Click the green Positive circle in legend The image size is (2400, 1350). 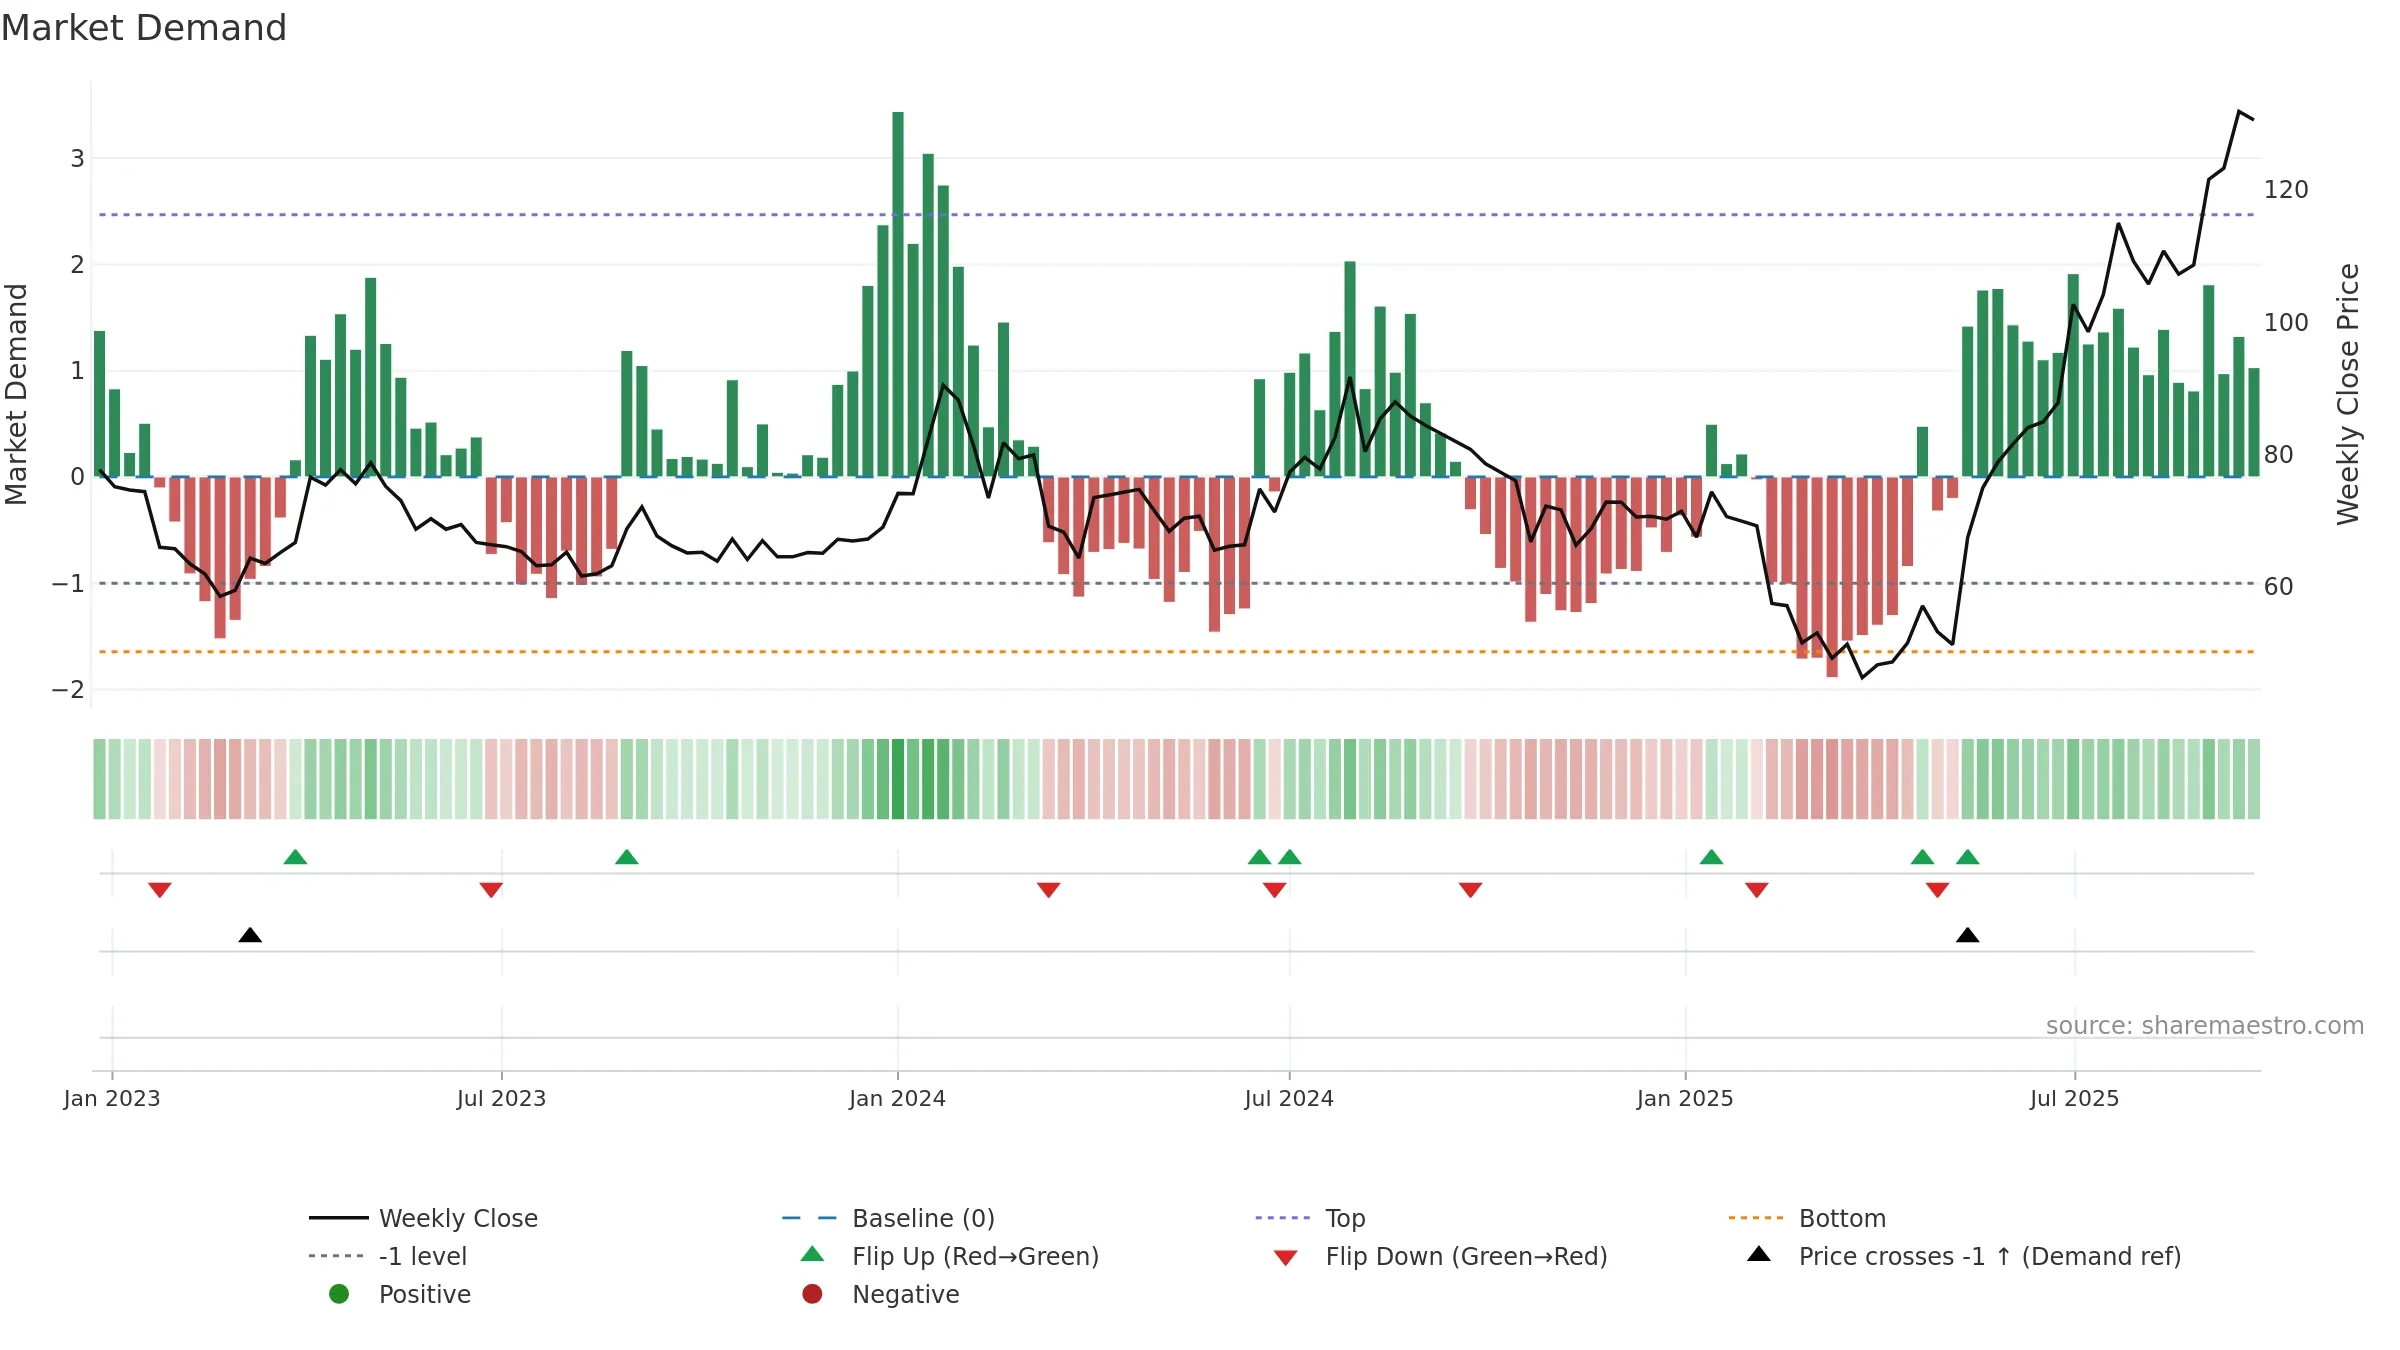coord(339,1294)
